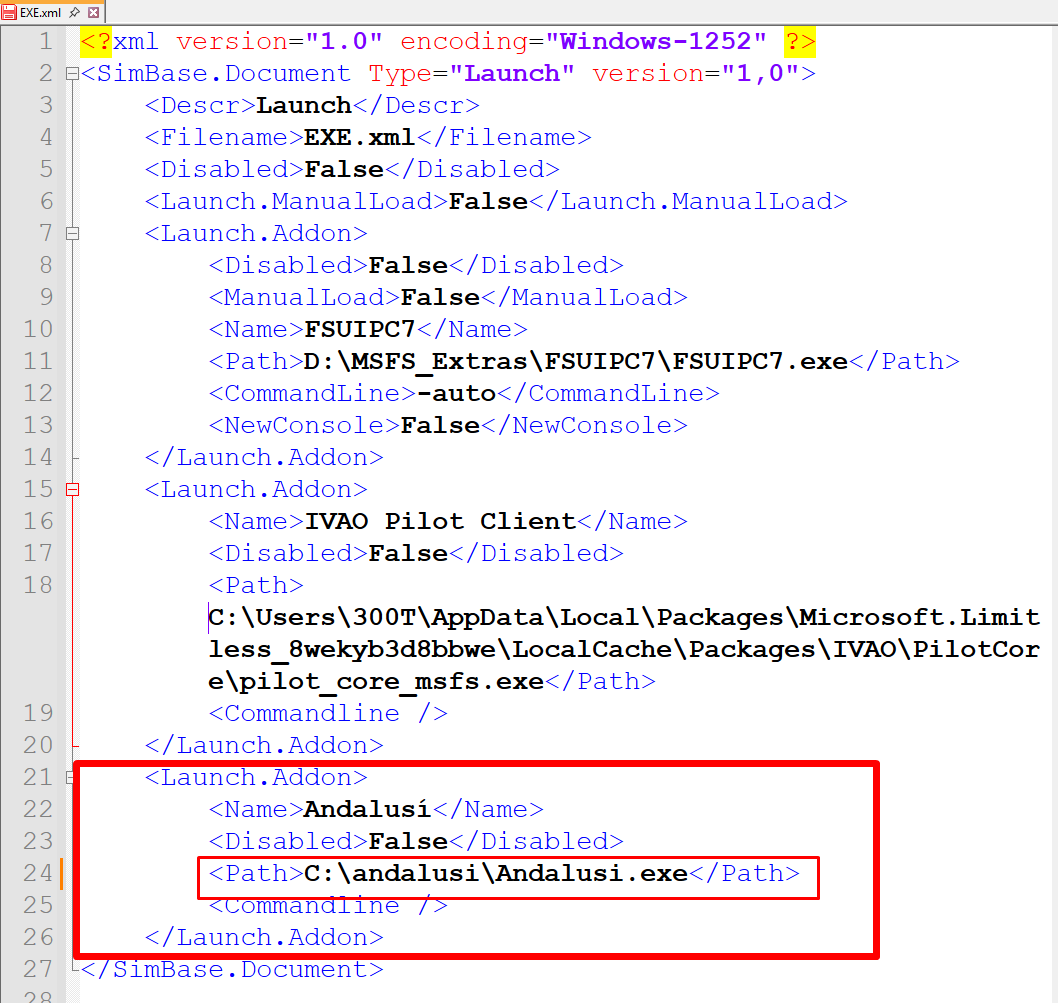Click the opening <Launch.Addon> tag on line 7
The height and width of the screenshot is (1003, 1058).
256,234
